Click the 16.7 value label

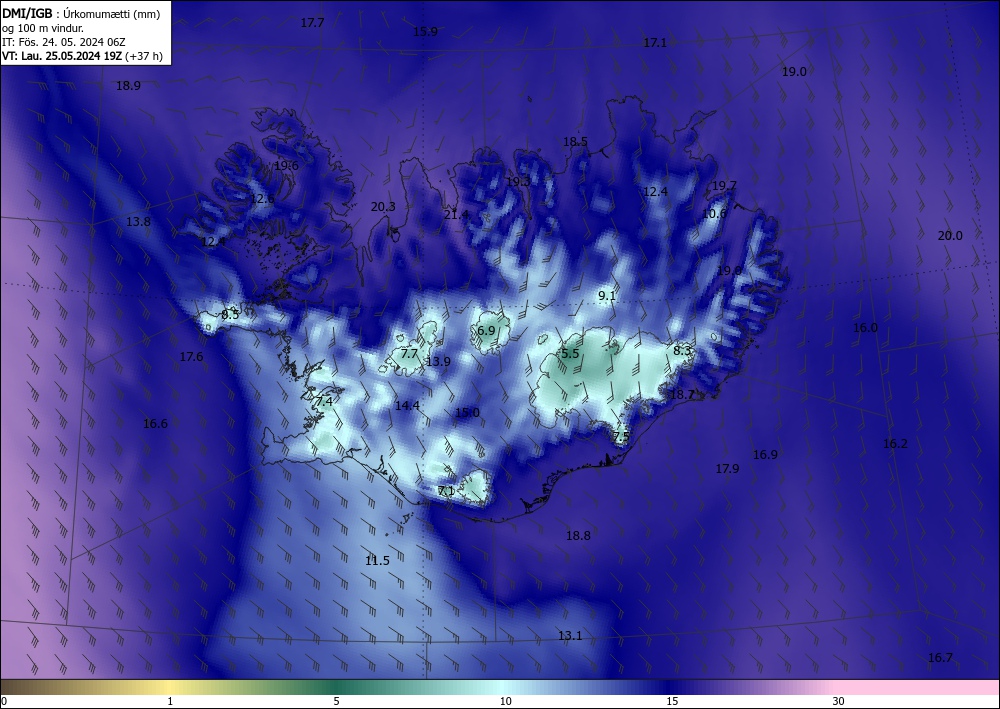940,658
